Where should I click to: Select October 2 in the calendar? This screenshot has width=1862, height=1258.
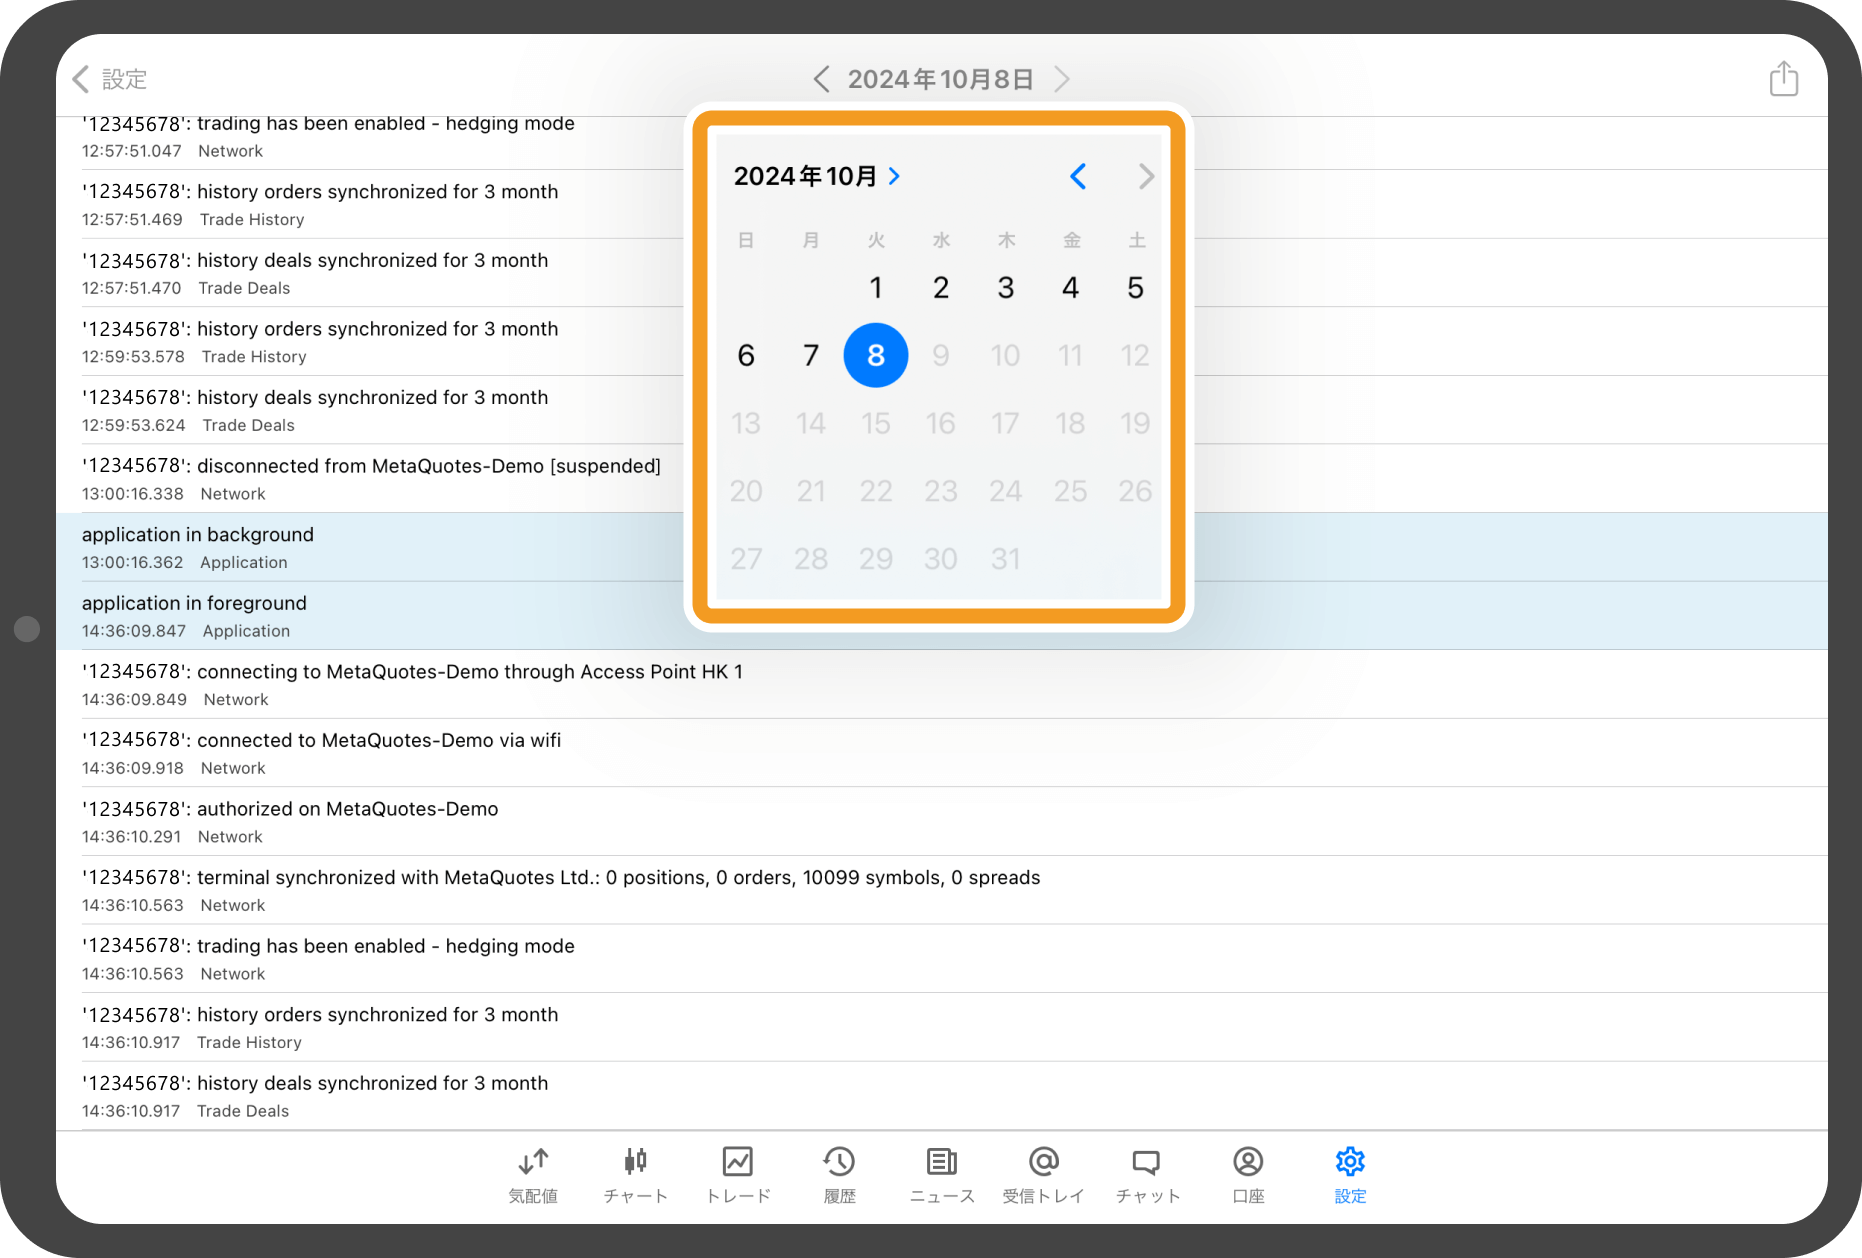[941, 288]
